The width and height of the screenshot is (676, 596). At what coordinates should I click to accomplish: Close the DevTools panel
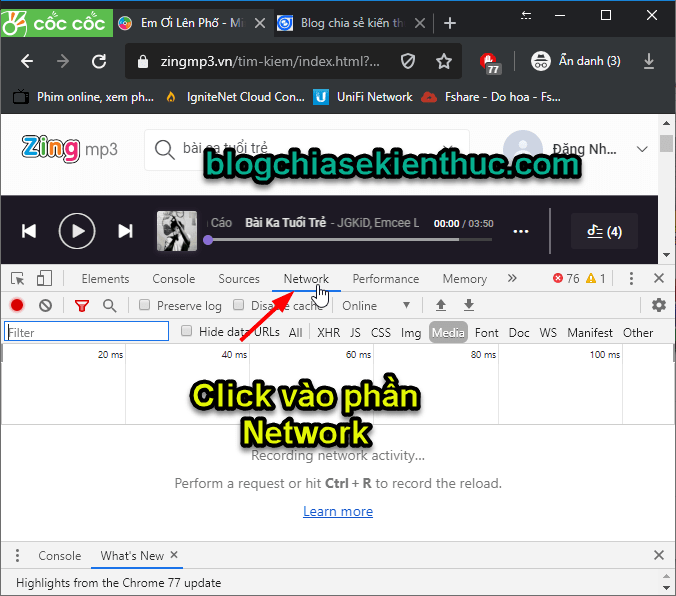[x=659, y=279]
